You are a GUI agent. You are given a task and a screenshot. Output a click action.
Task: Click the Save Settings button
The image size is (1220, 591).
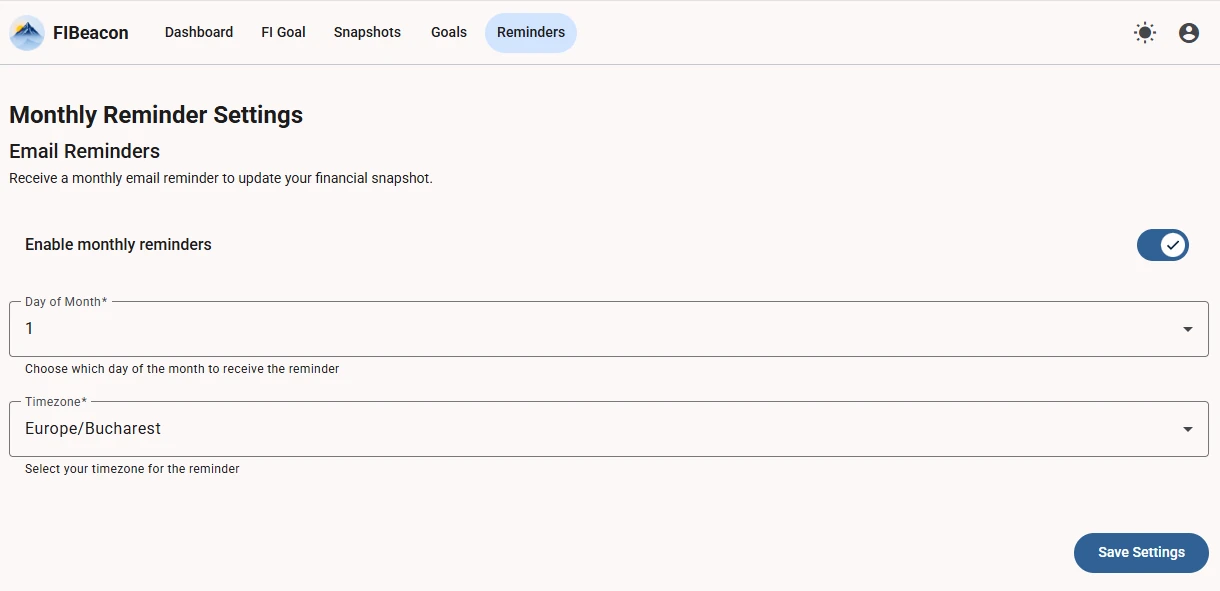(1141, 552)
